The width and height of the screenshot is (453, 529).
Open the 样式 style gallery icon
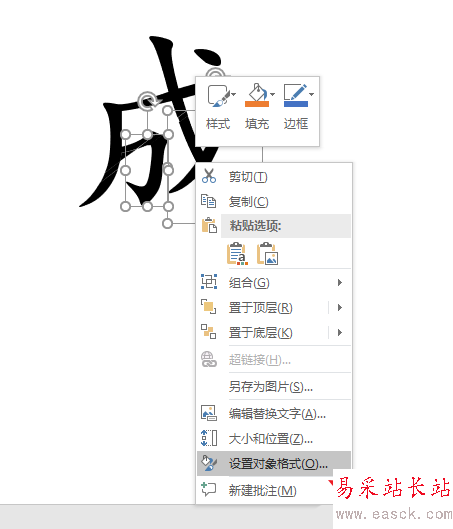click(x=217, y=96)
